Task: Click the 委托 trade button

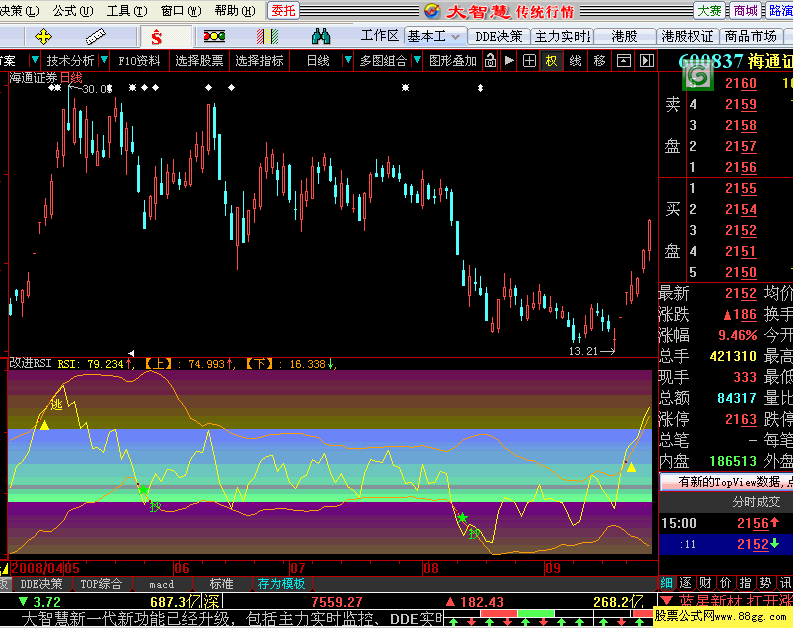Action: (283, 11)
